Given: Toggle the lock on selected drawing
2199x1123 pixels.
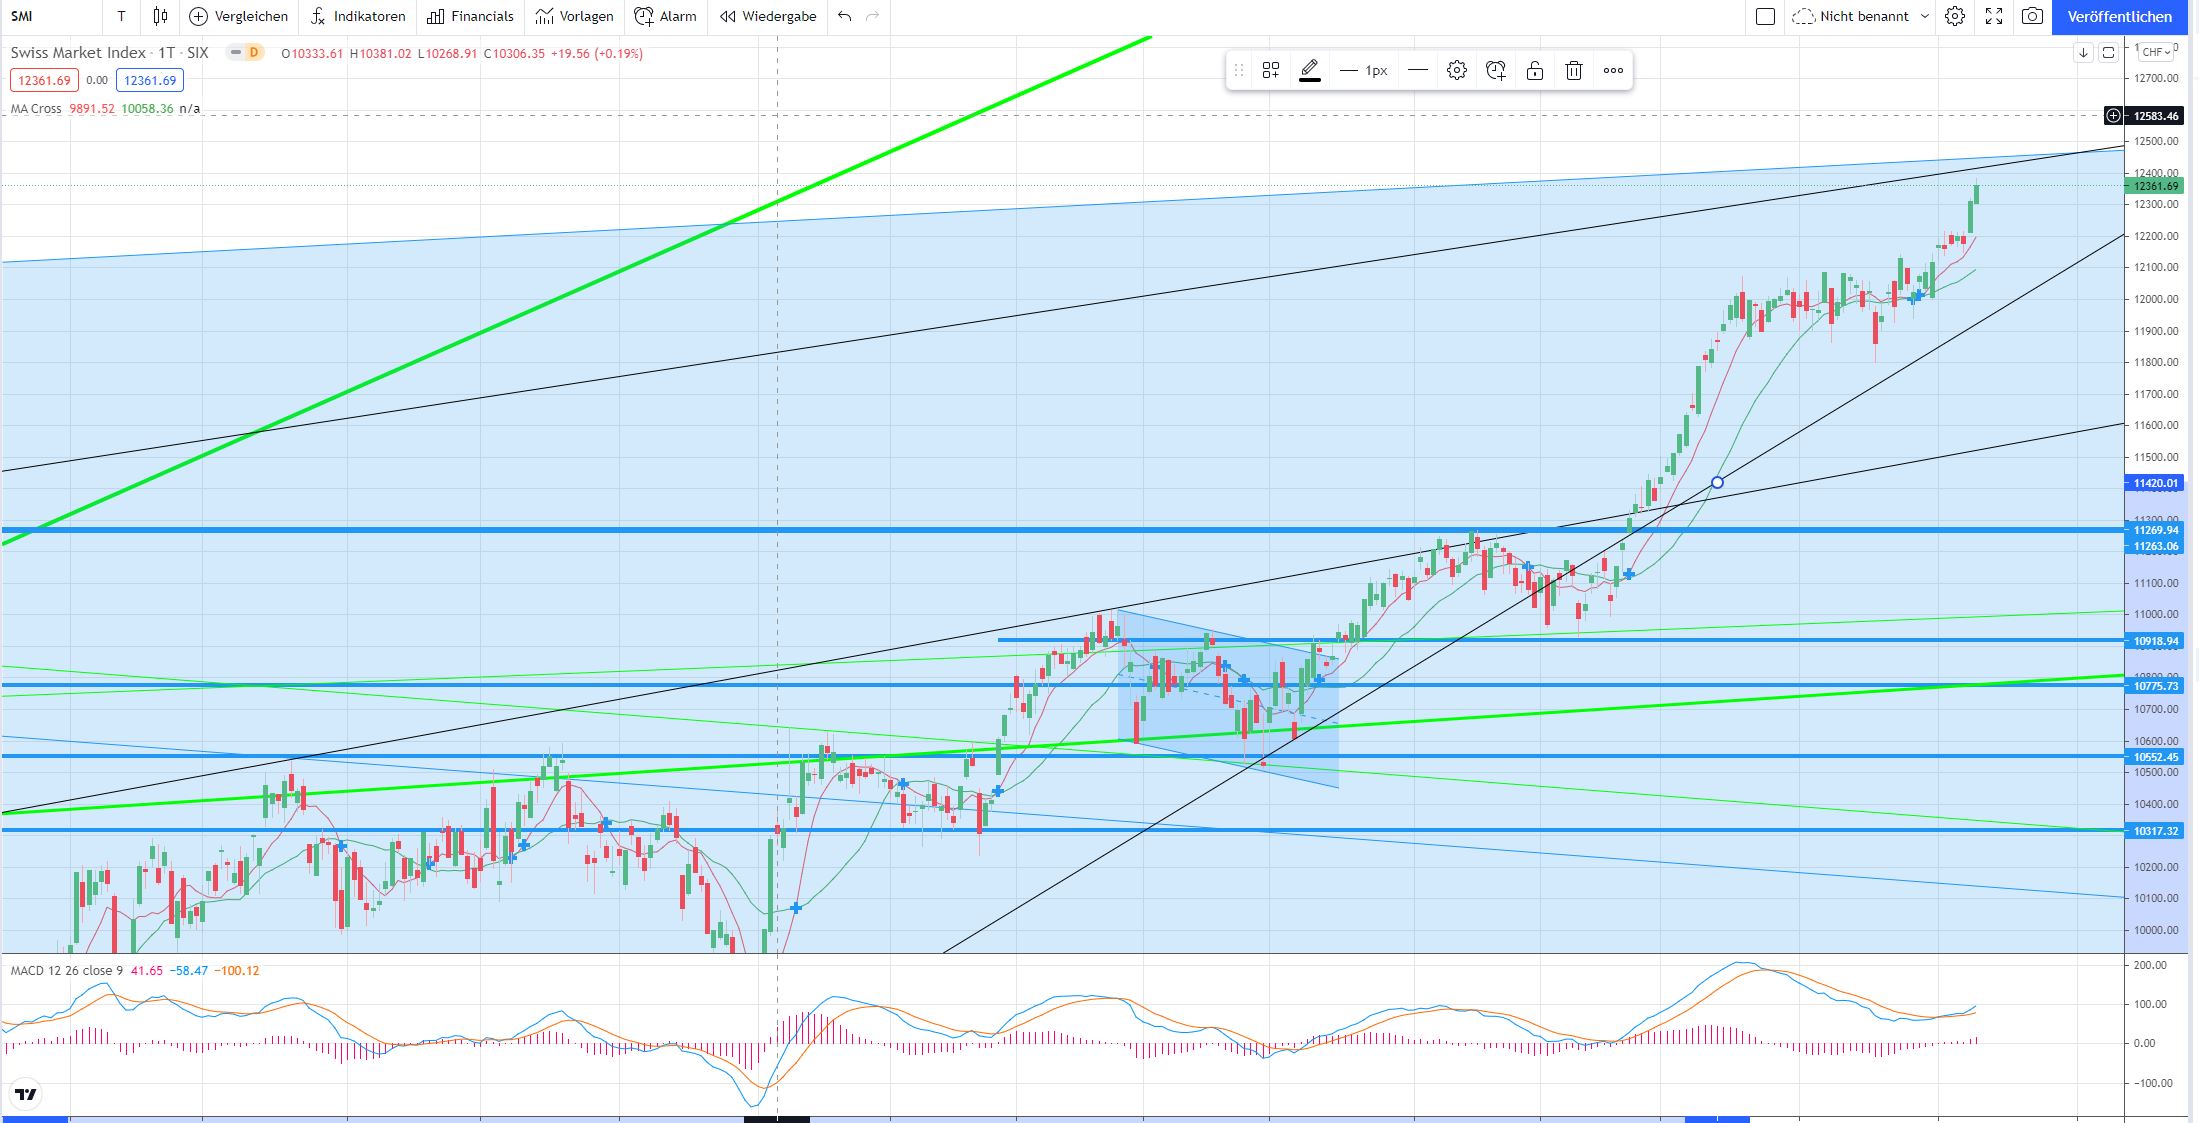Looking at the screenshot, I should [1535, 70].
